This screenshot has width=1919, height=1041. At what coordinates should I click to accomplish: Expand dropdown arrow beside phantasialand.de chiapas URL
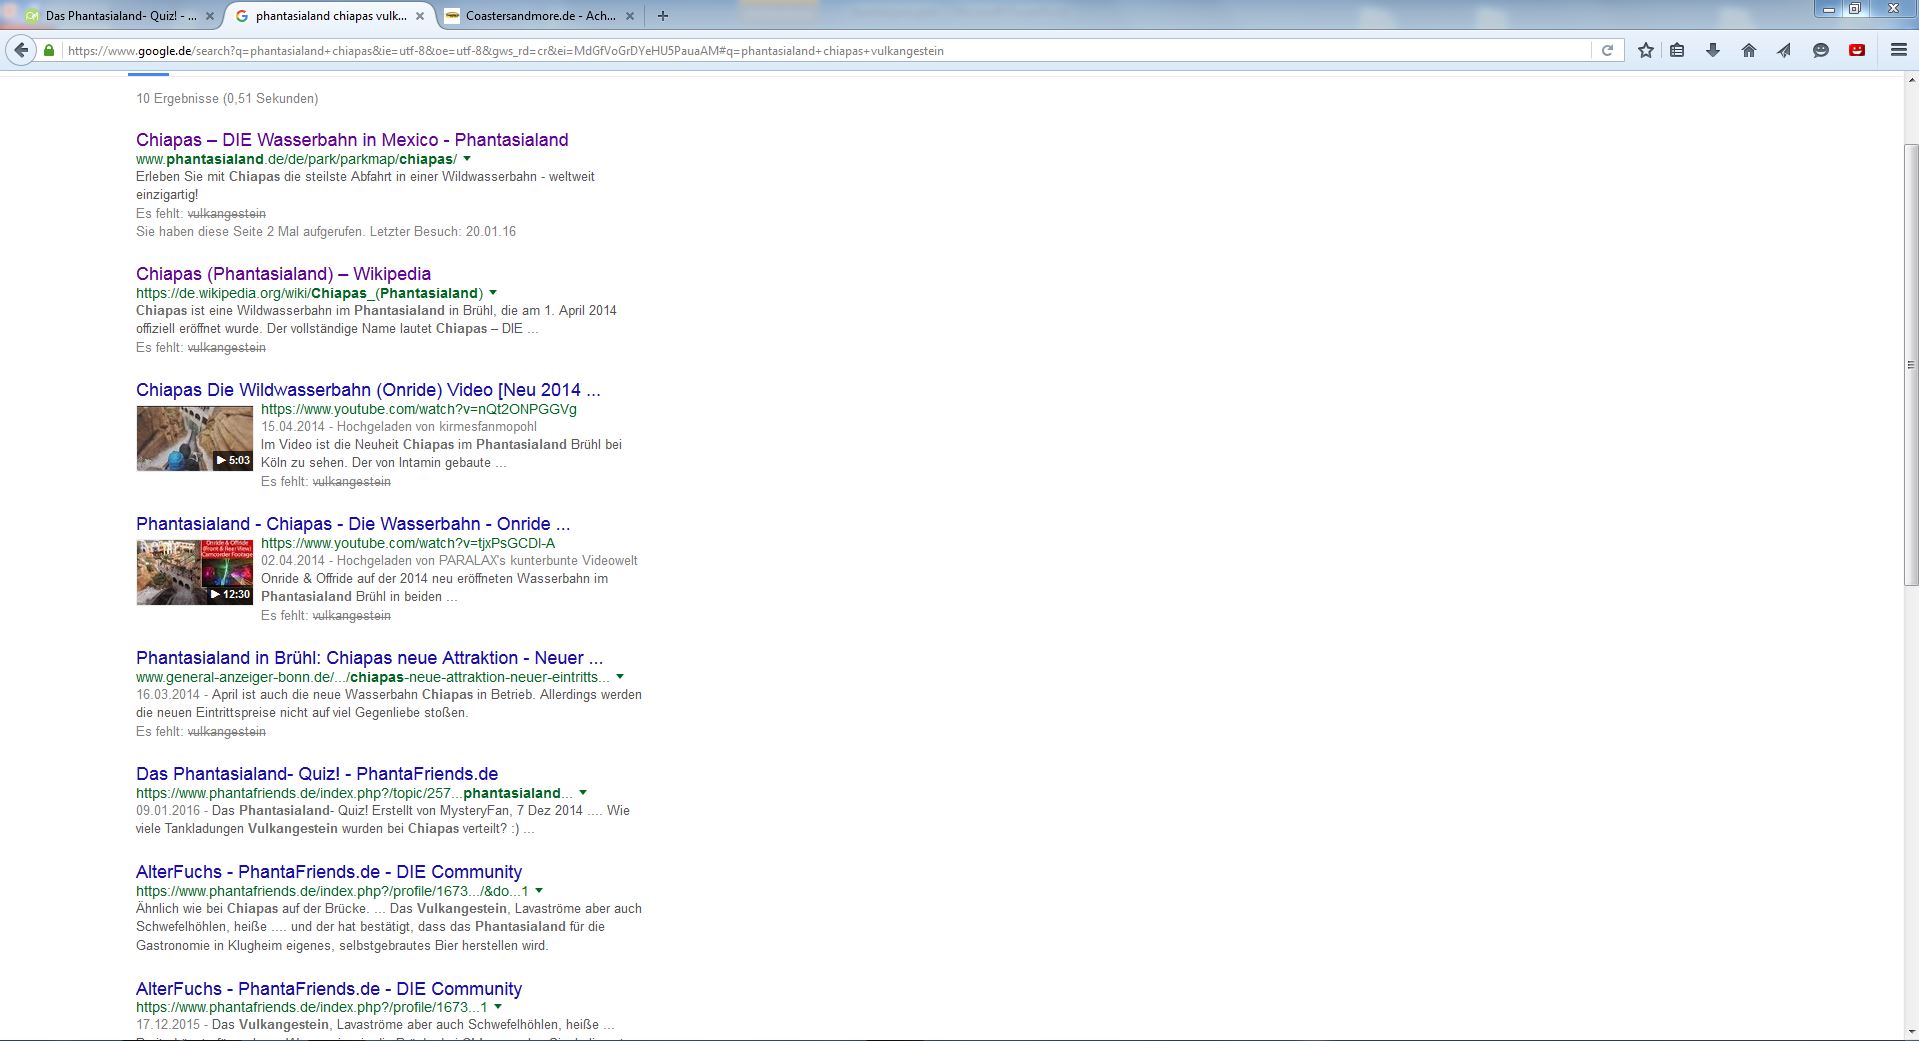pyautogui.click(x=467, y=159)
